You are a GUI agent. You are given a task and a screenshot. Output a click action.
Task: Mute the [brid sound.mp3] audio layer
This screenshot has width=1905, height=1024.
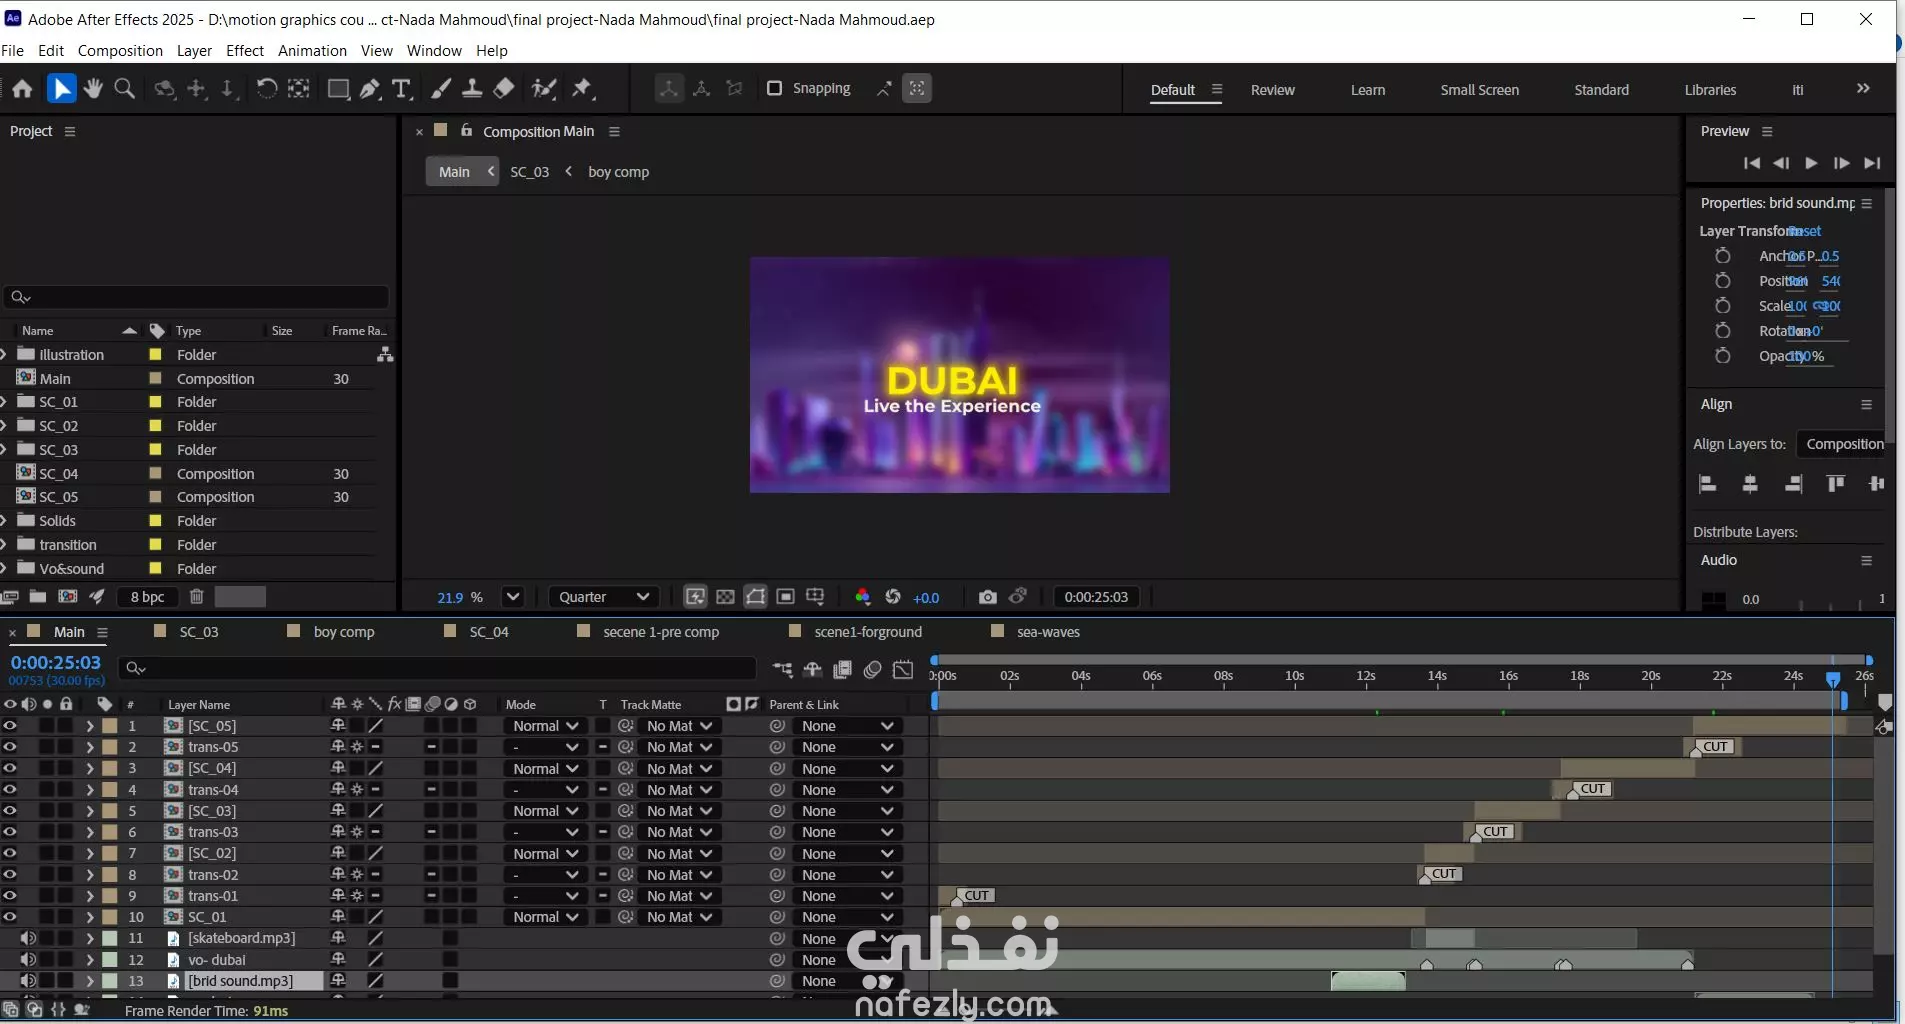click(x=28, y=981)
